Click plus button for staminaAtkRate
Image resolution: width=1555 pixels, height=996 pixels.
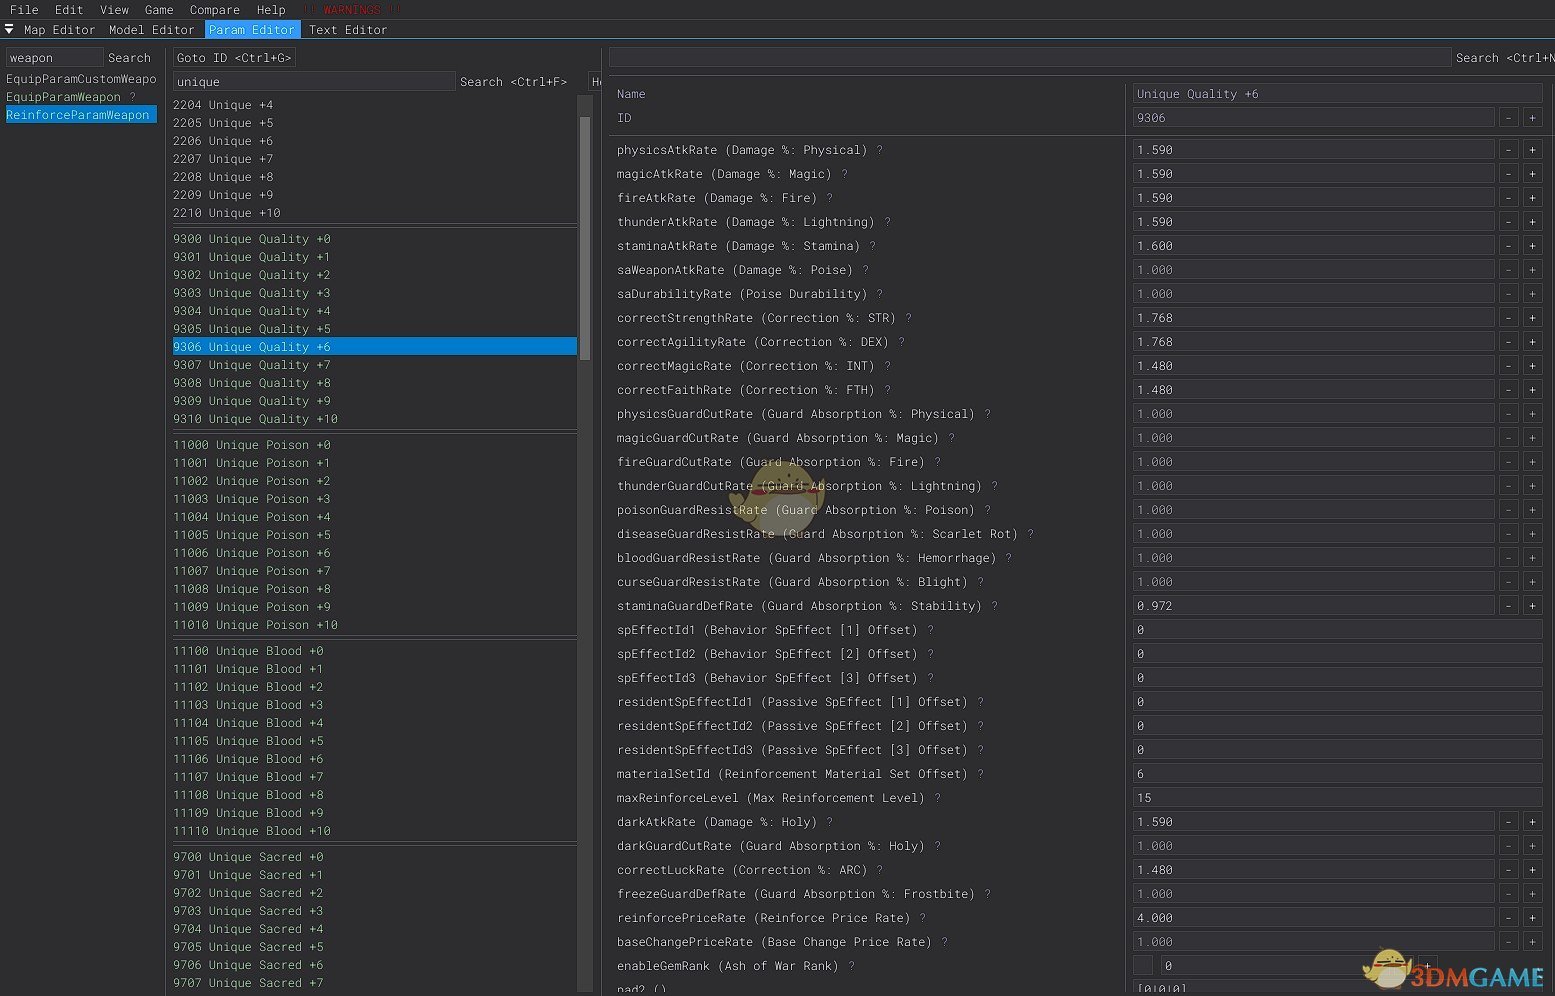(1532, 246)
